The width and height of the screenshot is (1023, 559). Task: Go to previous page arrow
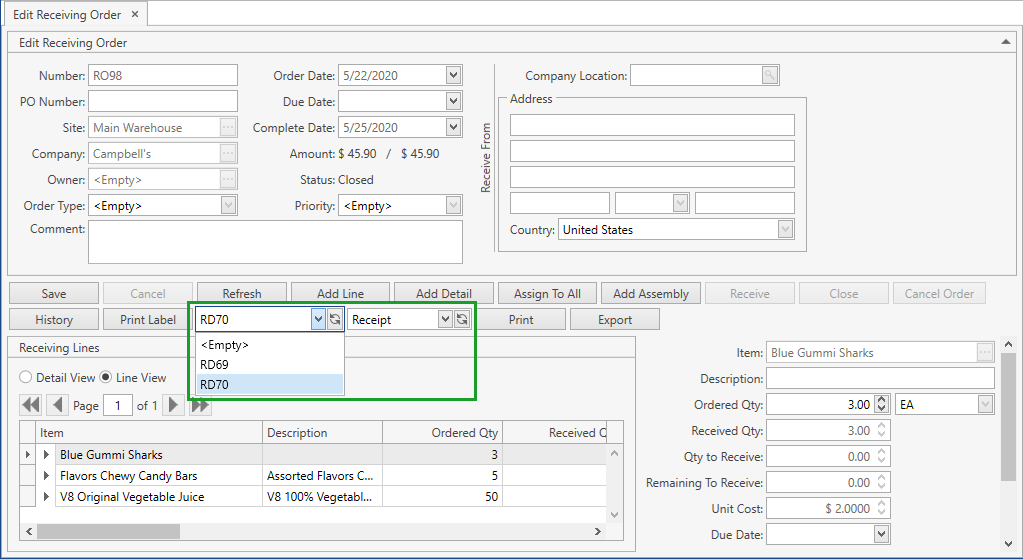click(57, 405)
